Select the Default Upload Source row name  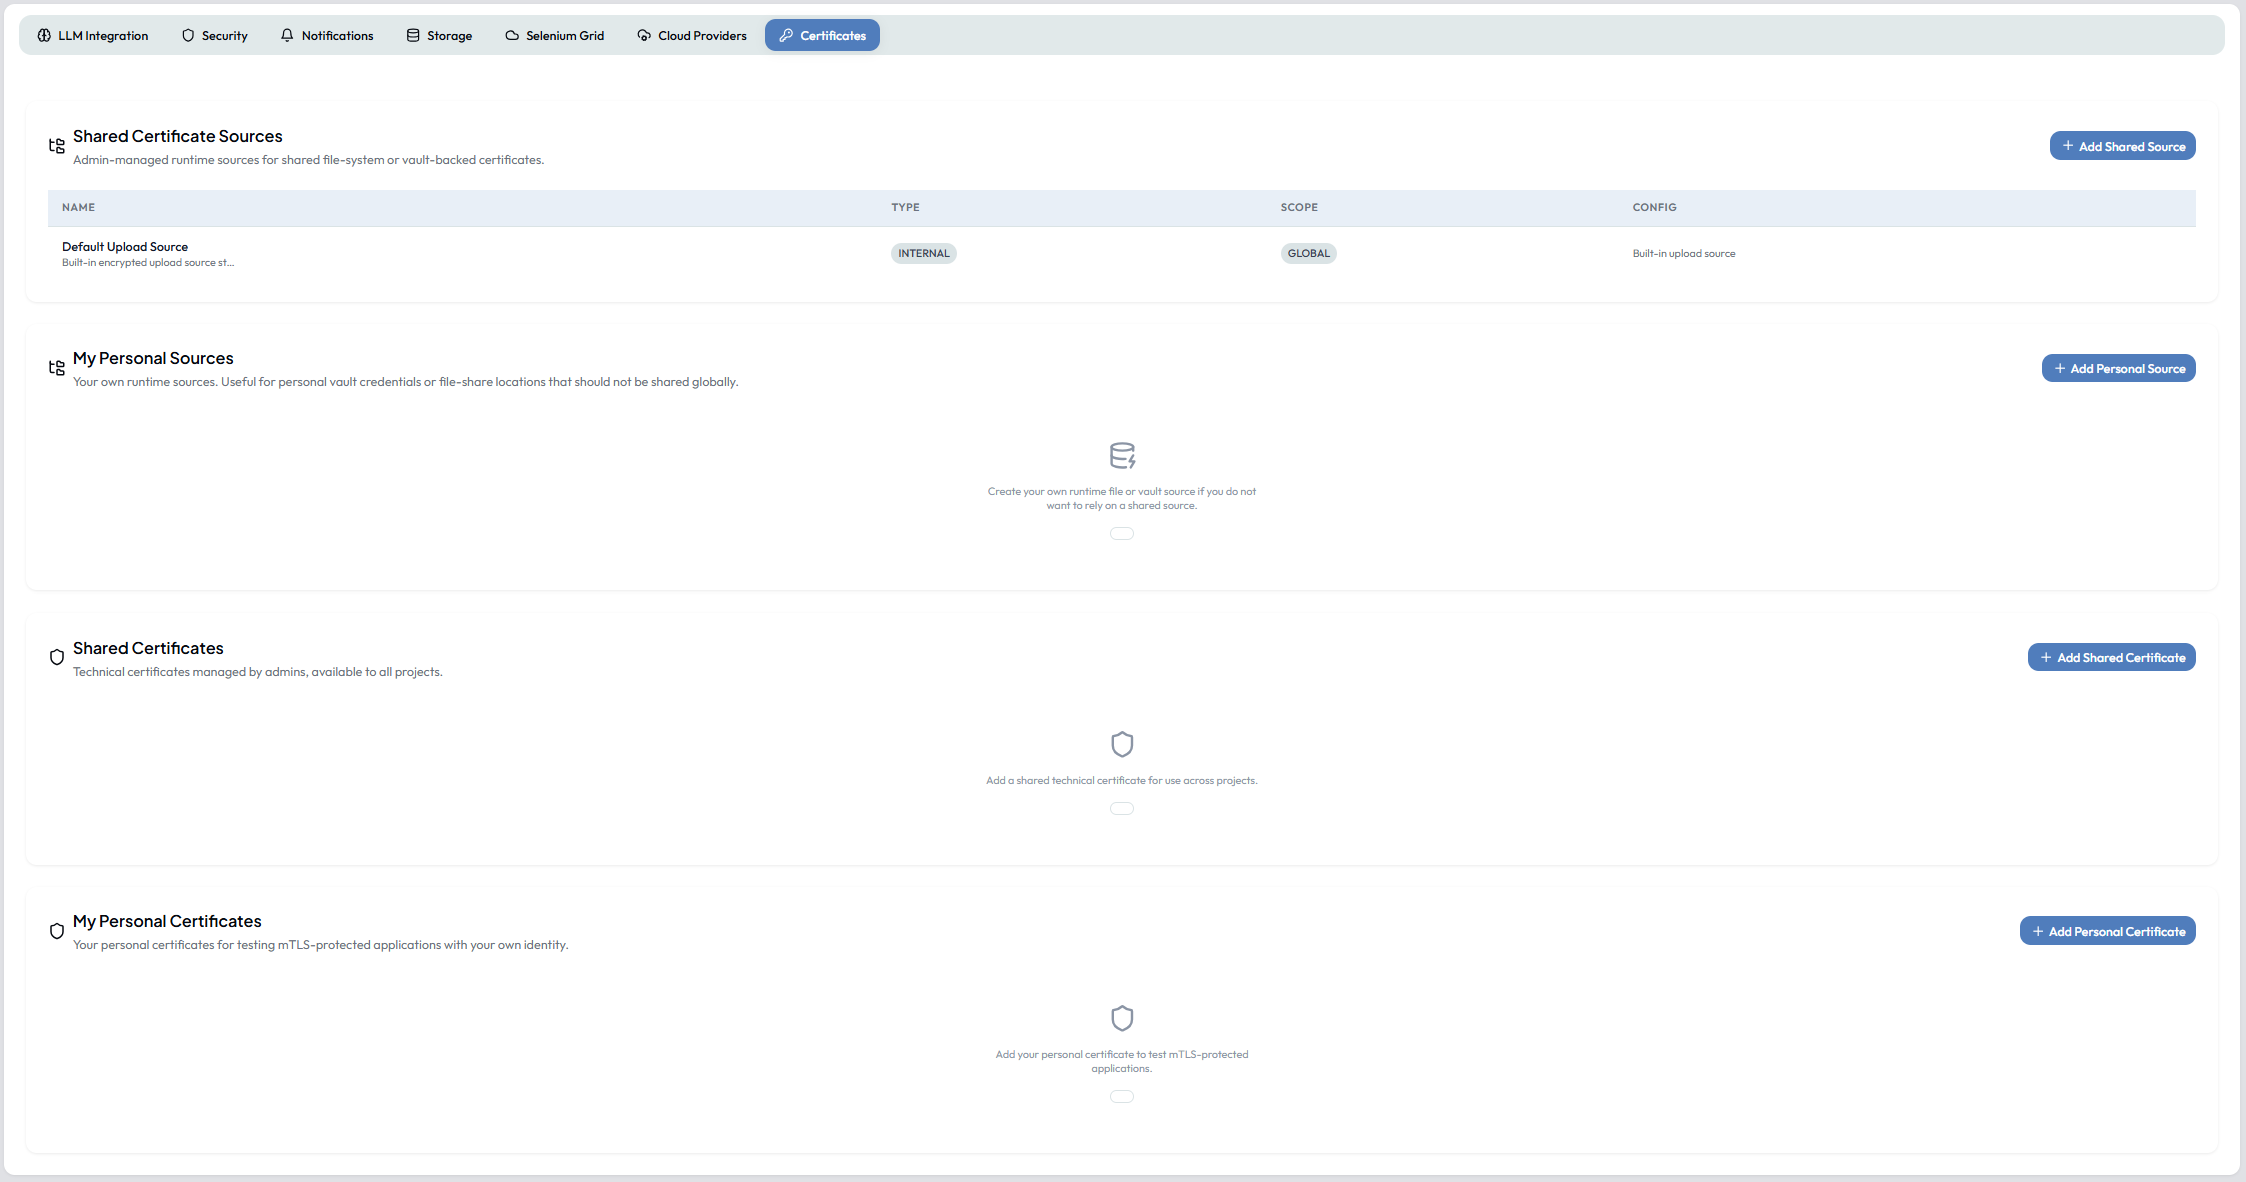tap(125, 247)
